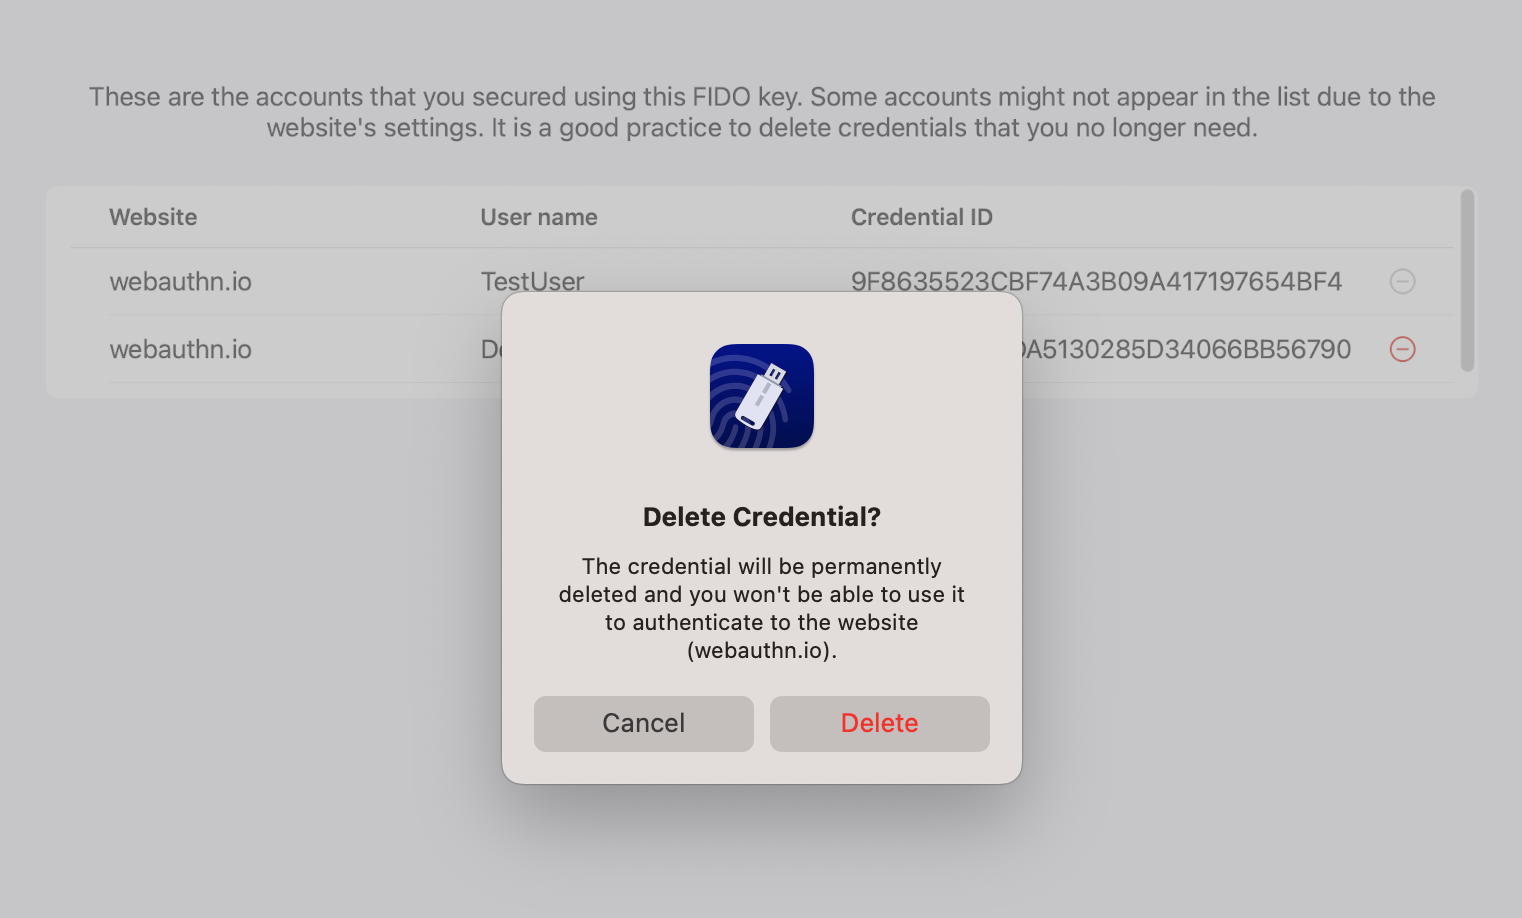Click the red remove icon in second row

[x=1402, y=349]
